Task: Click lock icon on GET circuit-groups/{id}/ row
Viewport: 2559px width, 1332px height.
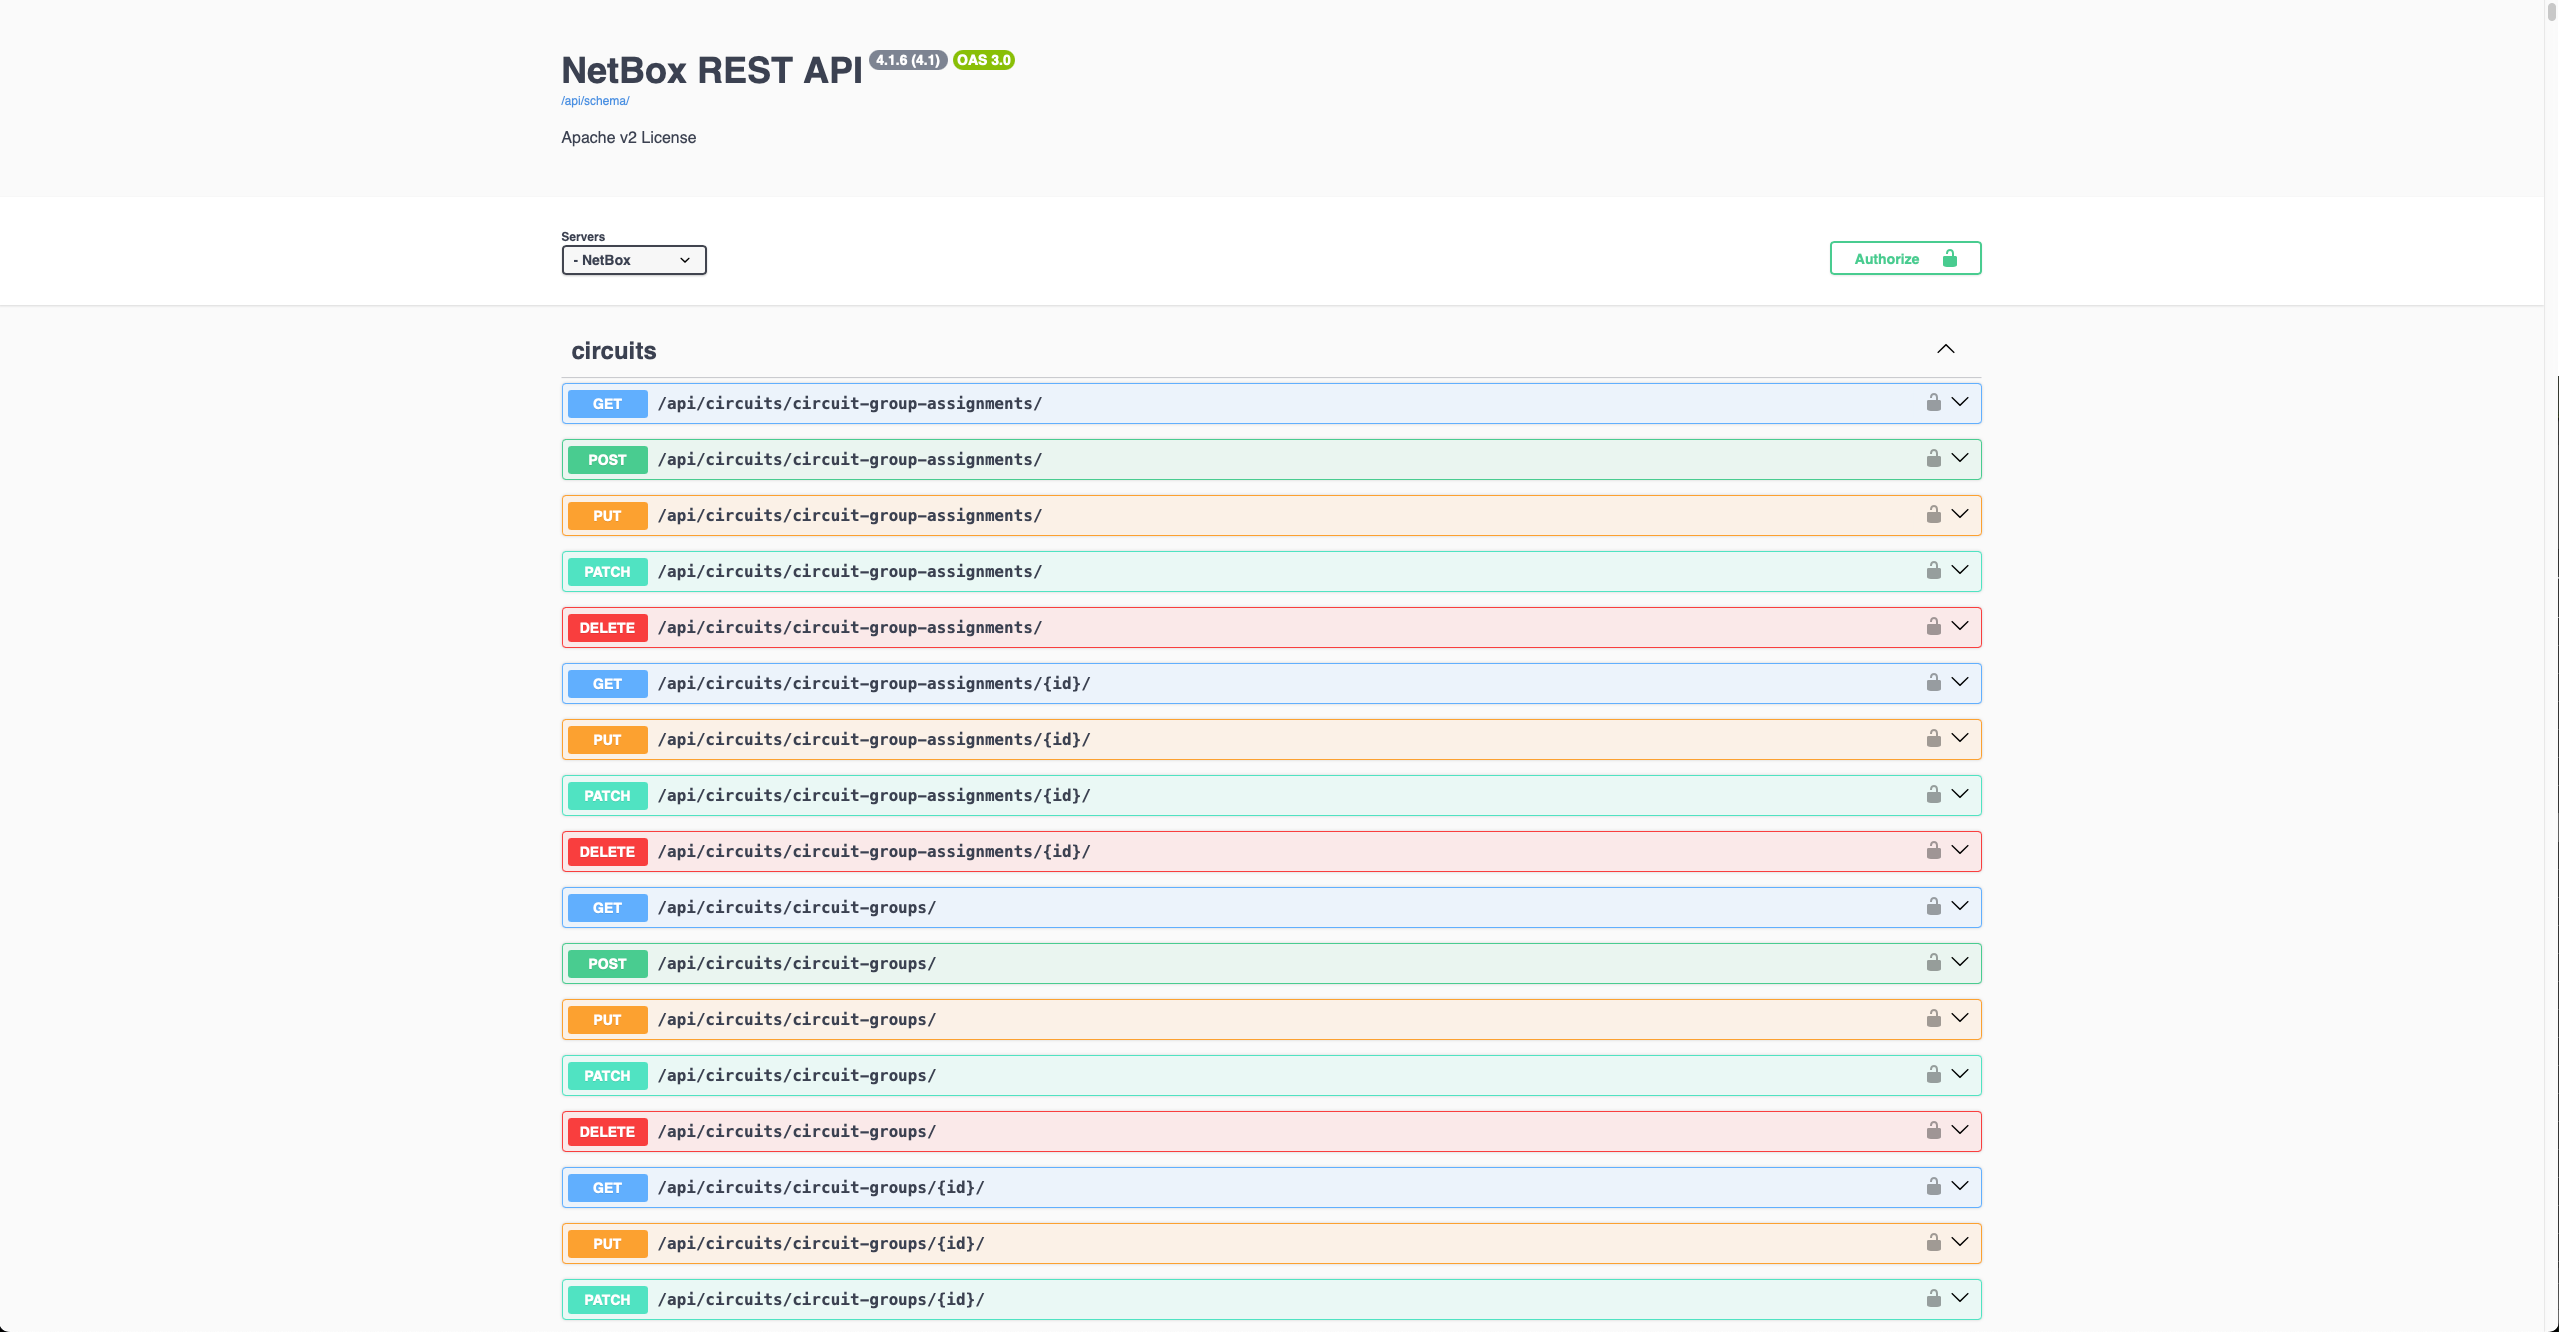Action: pos(1933,1187)
